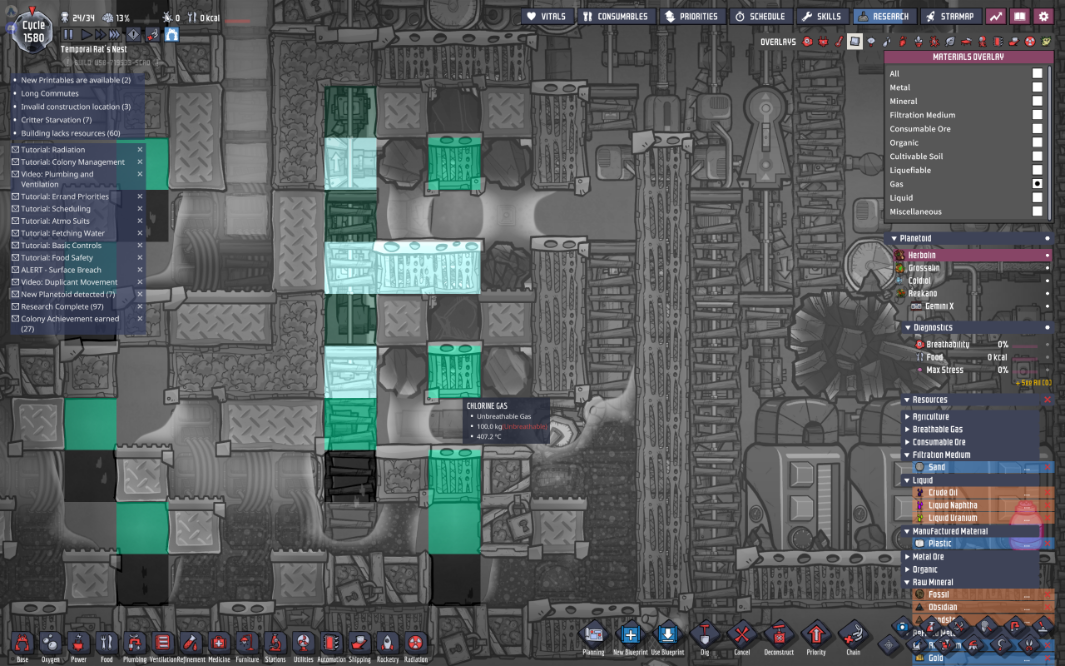
Task: Collapse the Diagnostics section
Action: tap(908, 327)
